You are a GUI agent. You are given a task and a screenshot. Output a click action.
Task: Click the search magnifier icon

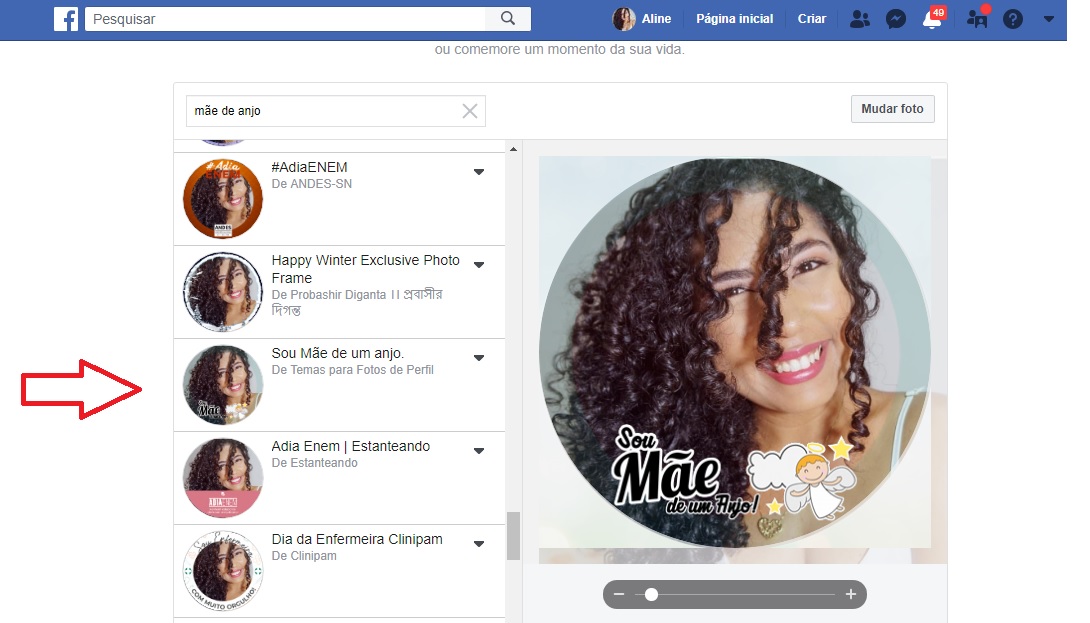pyautogui.click(x=508, y=18)
